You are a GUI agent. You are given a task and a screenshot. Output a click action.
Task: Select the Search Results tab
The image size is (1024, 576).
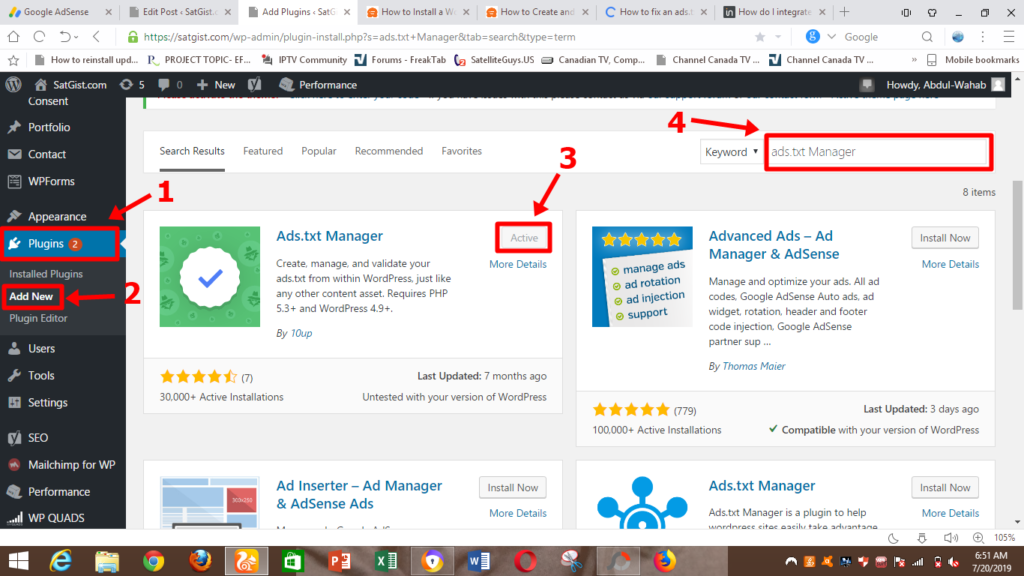[x=192, y=151]
